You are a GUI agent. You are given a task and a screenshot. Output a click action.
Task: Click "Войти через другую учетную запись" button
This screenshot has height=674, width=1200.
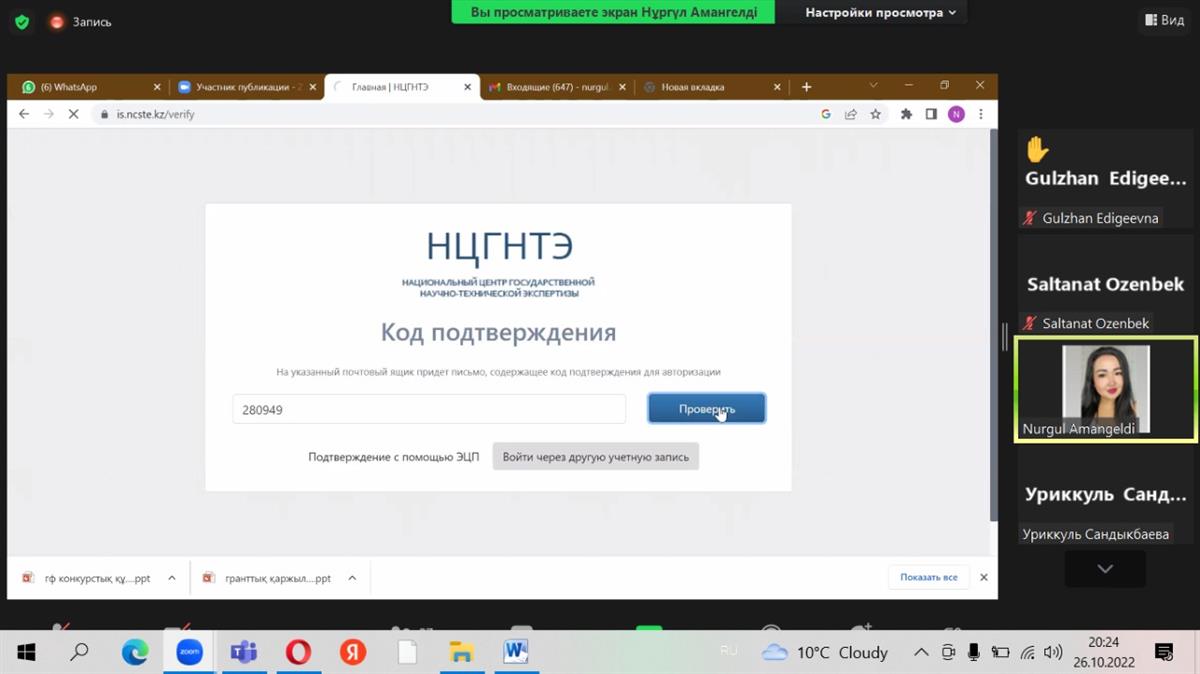click(x=595, y=457)
